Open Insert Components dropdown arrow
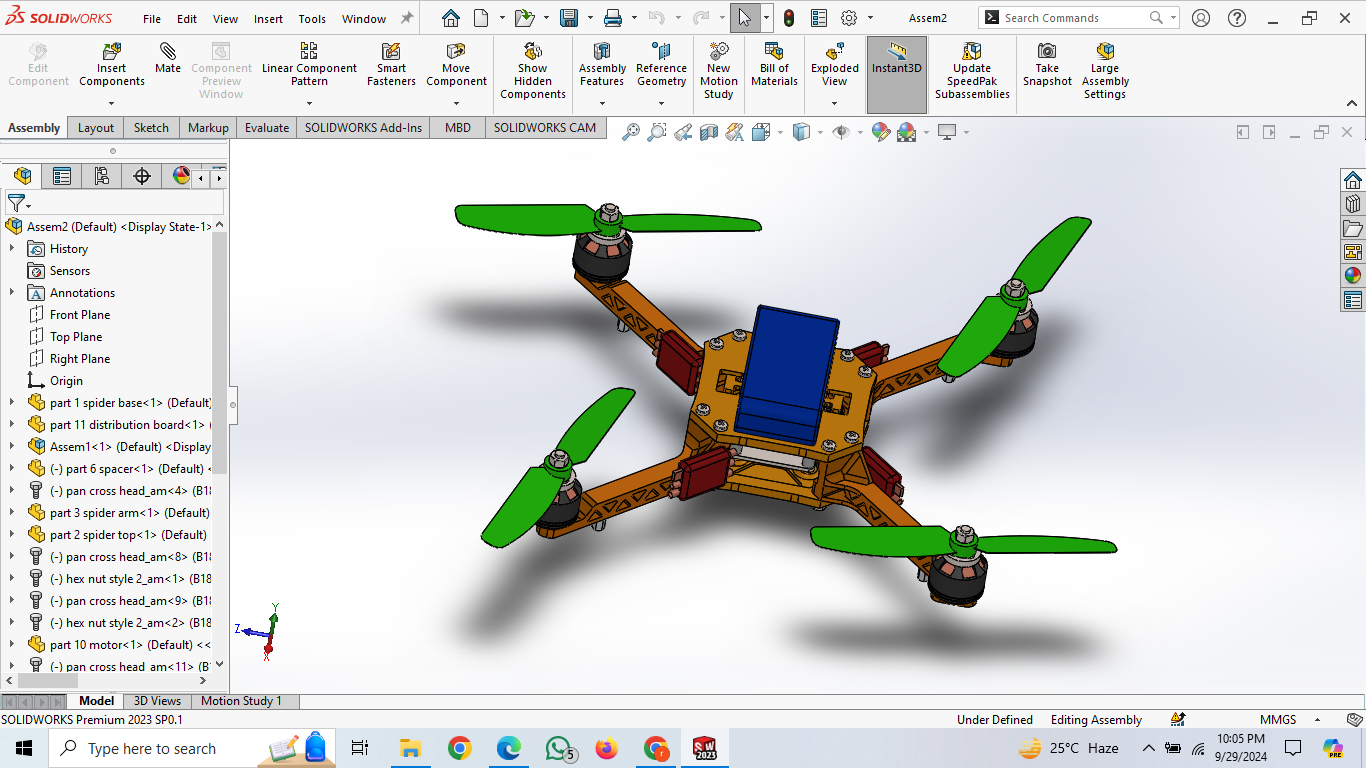This screenshot has height=768, width=1366. [112, 102]
